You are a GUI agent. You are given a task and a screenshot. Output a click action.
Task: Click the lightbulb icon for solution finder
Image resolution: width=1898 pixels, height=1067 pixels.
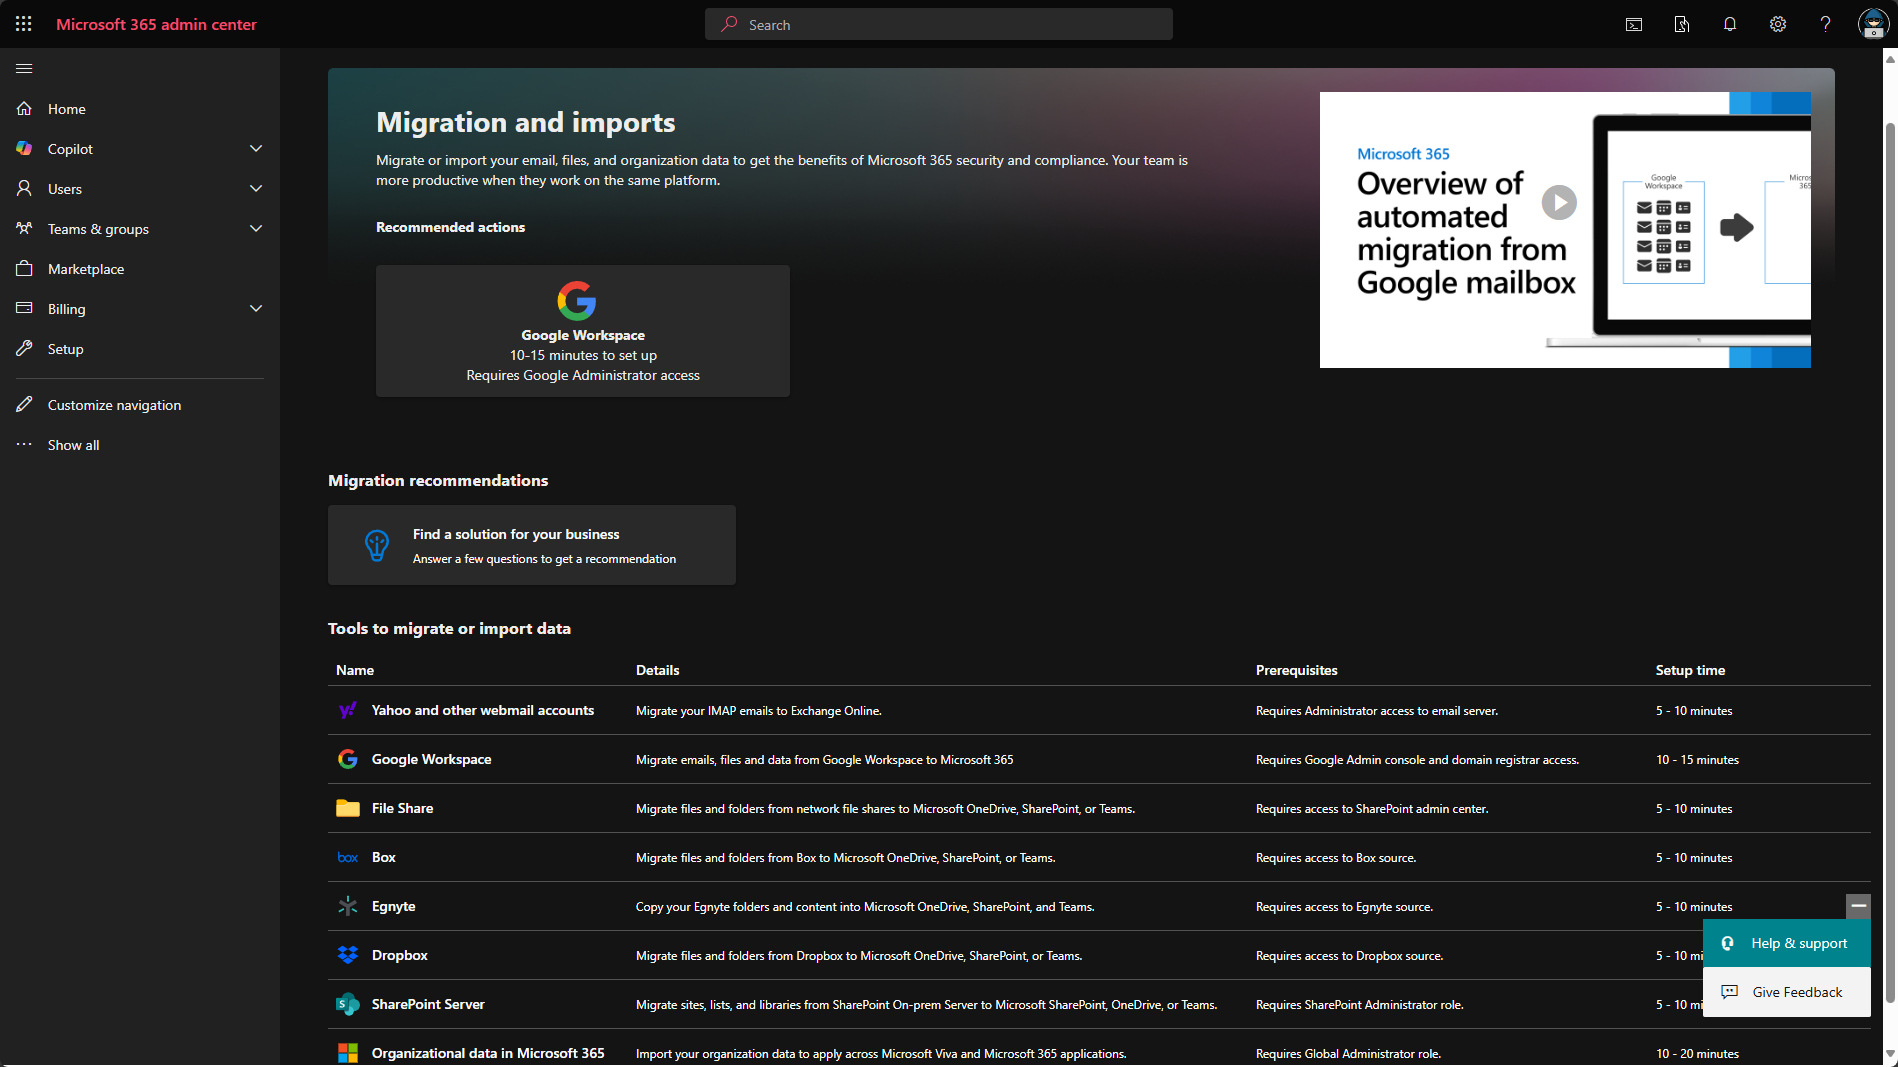point(377,545)
